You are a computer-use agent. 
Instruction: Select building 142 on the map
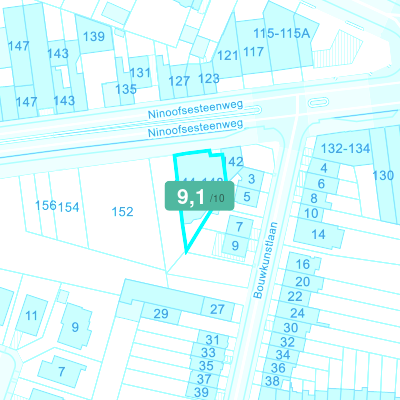[x=234, y=162]
